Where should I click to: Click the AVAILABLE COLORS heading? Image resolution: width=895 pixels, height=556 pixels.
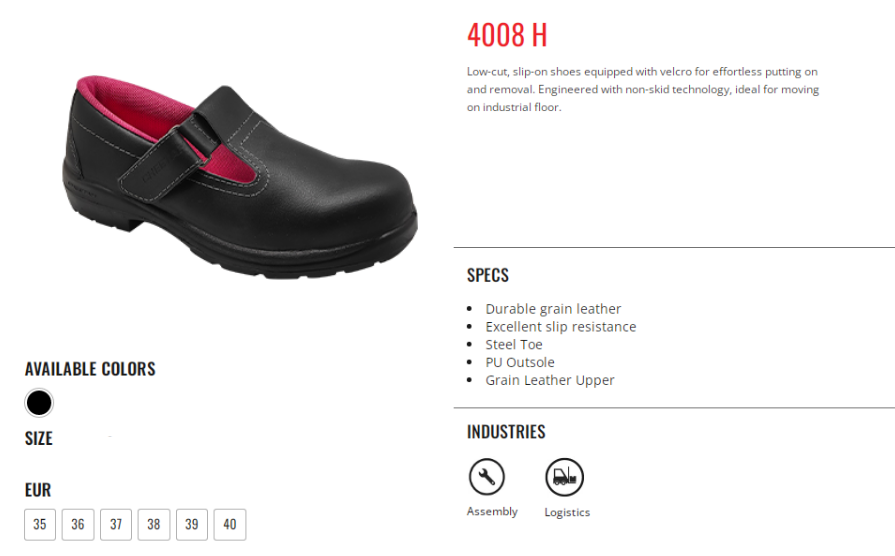(x=90, y=369)
